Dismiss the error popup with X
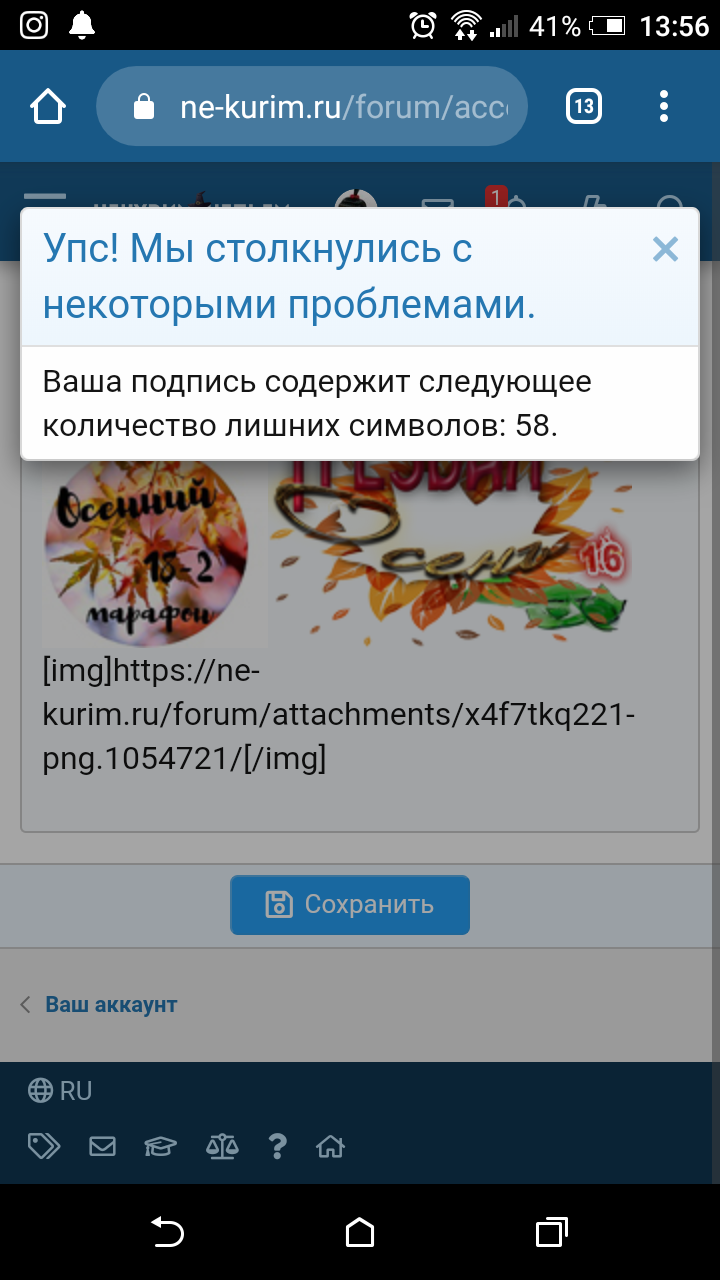This screenshot has height=1280, width=720. 665,249
